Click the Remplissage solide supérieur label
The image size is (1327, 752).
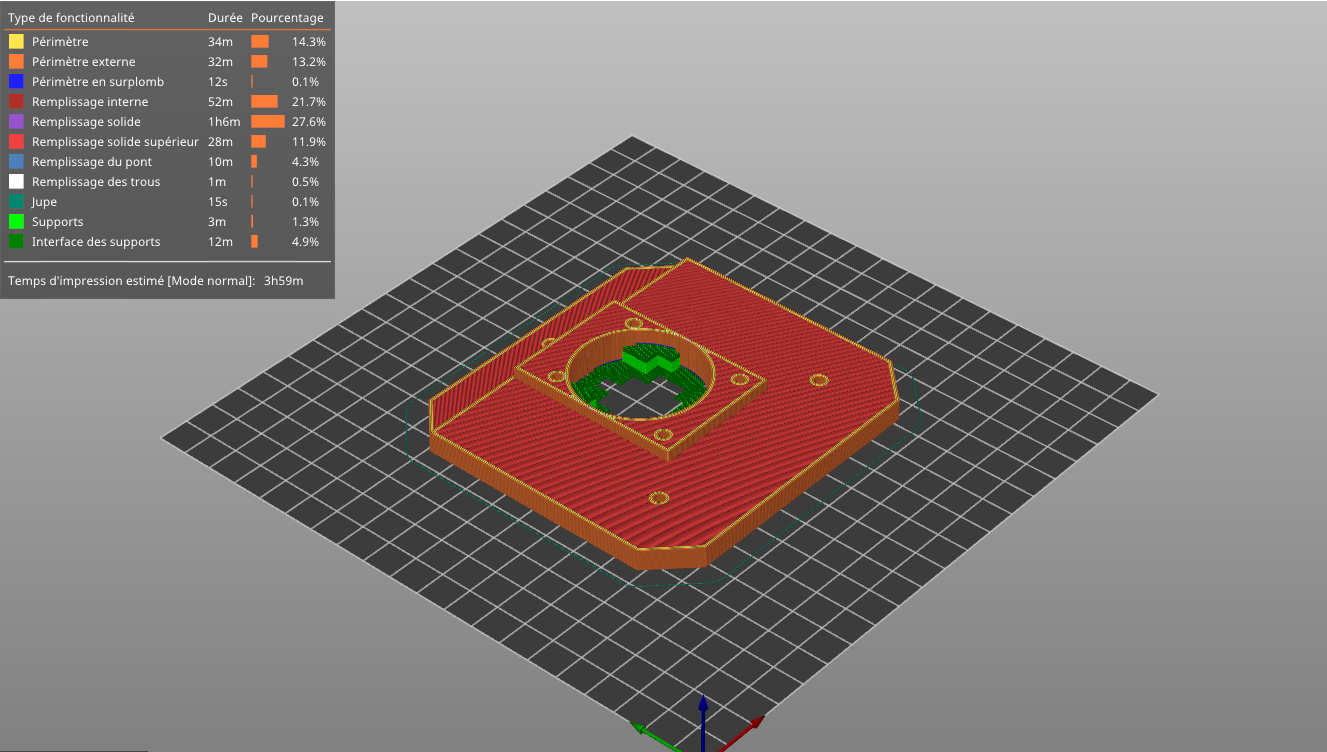click(115, 142)
